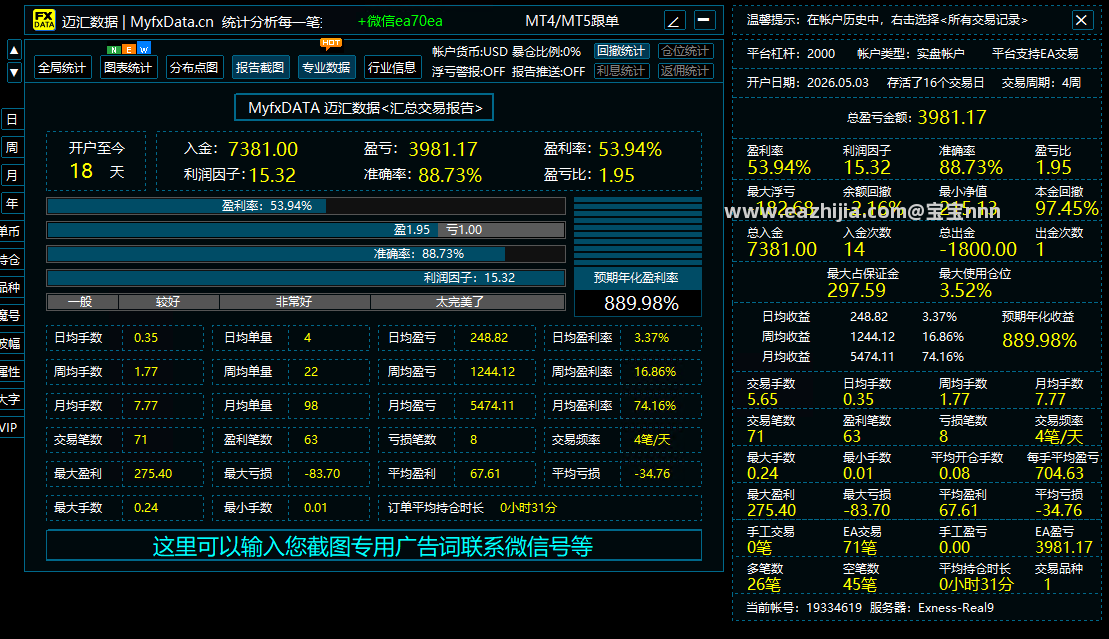Open the 属性 sidebar item
Image resolution: width=1109 pixels, height=639 pixels.
pyautogui.click(x=11, y=372)
